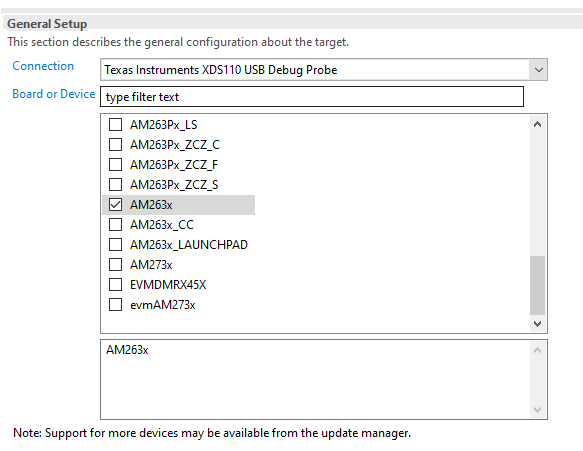Click device list scroll down arrow
The width and height of the screenshot is (583, 451).
[537, 323]
